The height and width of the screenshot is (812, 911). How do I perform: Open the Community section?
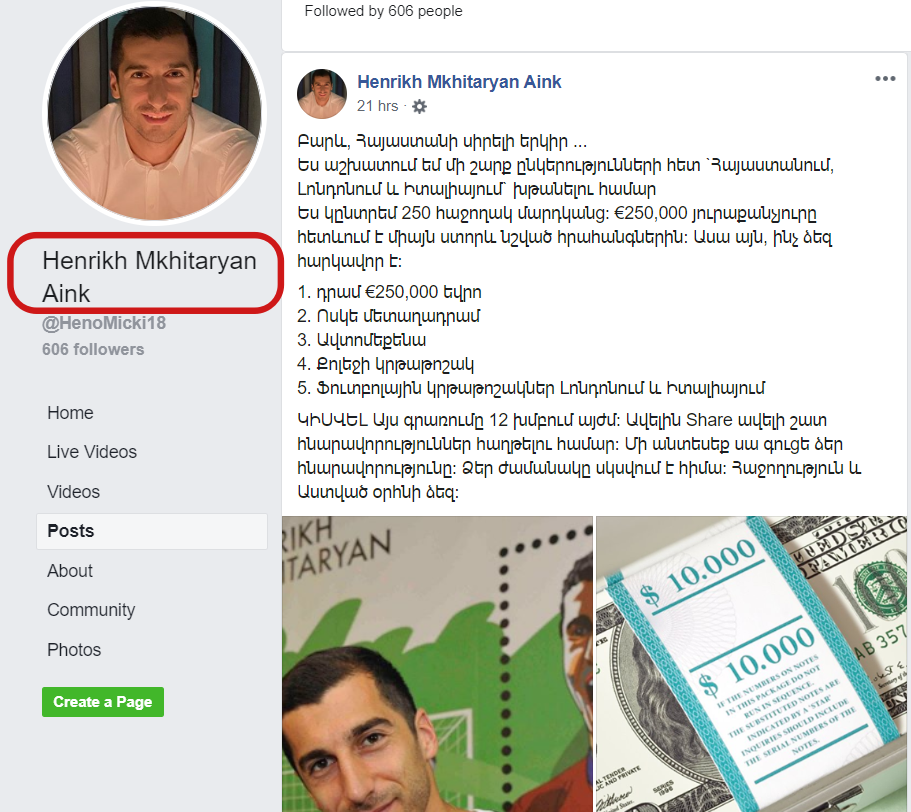(91, 610)
